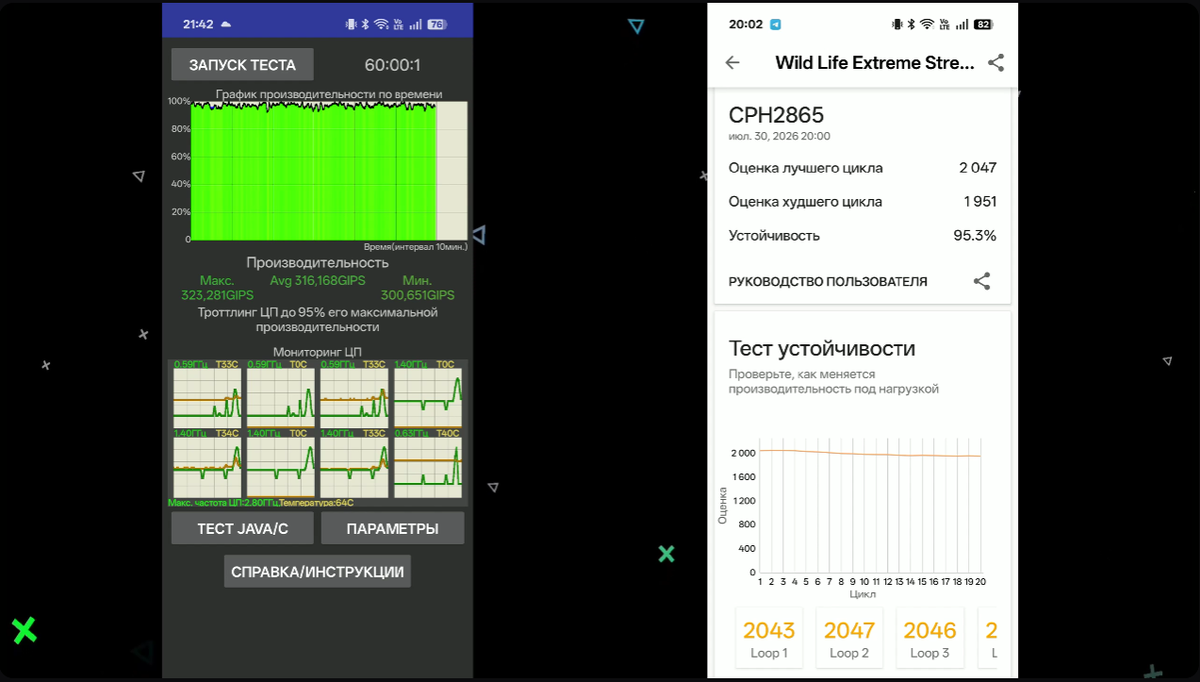Image resolution: width=1200 pixels, height=682 pixels.
Task: Tap the Wild Life Extreme Stre... title
Action: coord(874,63)
